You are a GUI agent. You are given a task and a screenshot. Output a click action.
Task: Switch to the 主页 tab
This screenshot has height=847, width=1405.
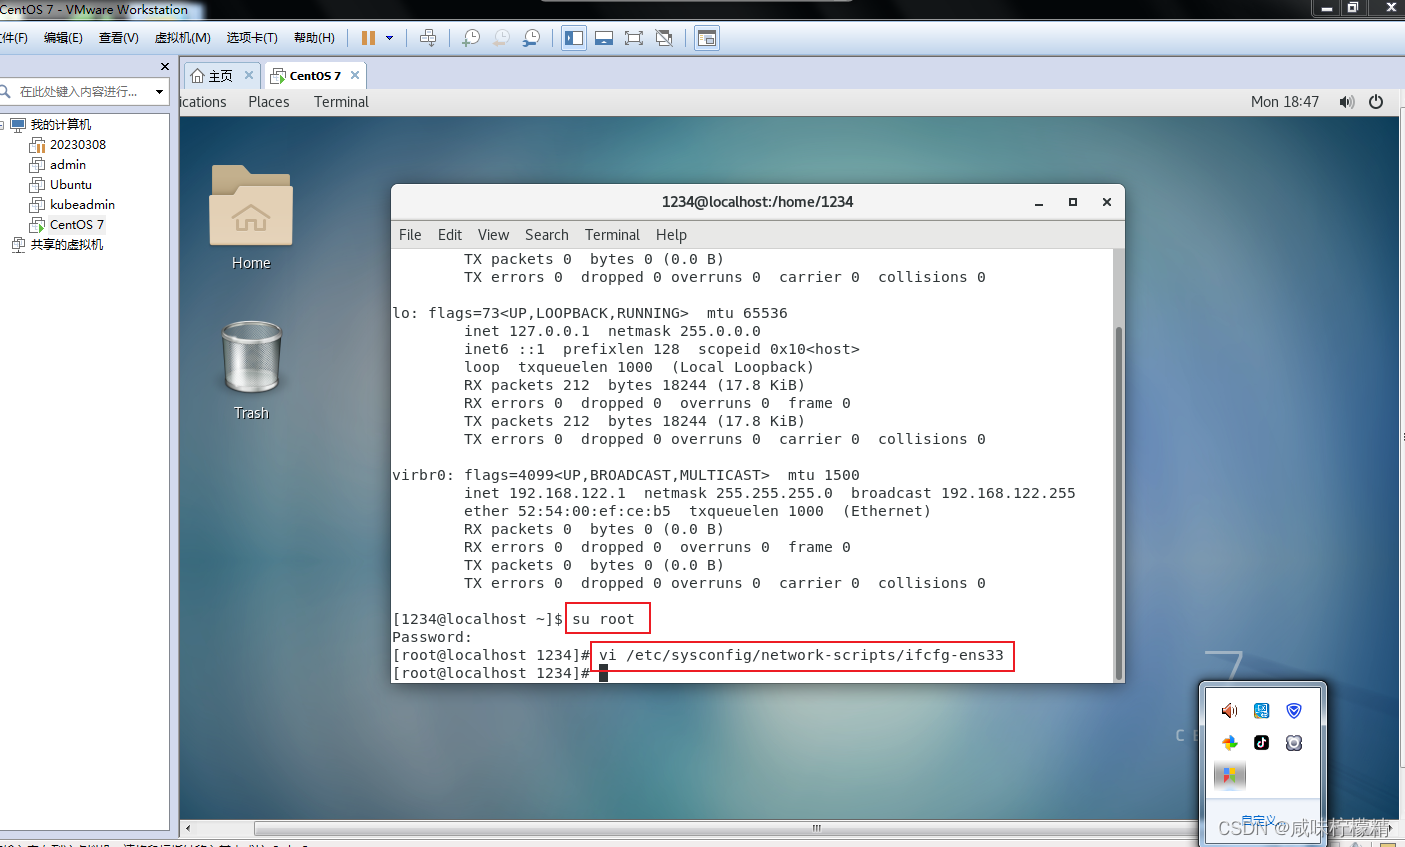(x=221, y=74)
